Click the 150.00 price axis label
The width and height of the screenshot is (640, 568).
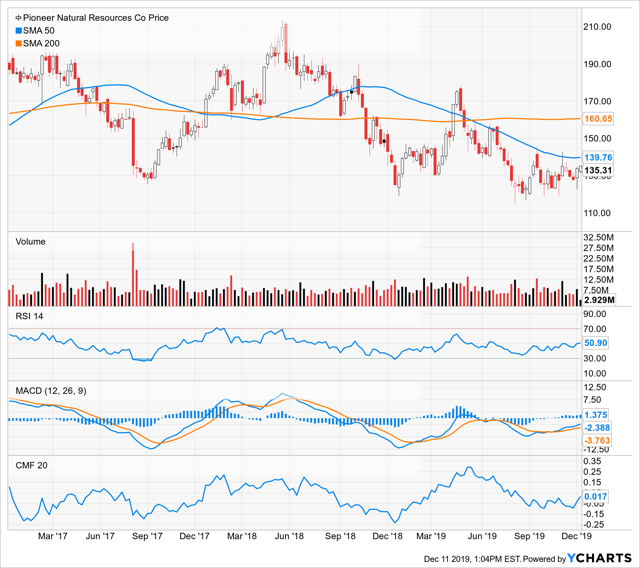[598, 138]
